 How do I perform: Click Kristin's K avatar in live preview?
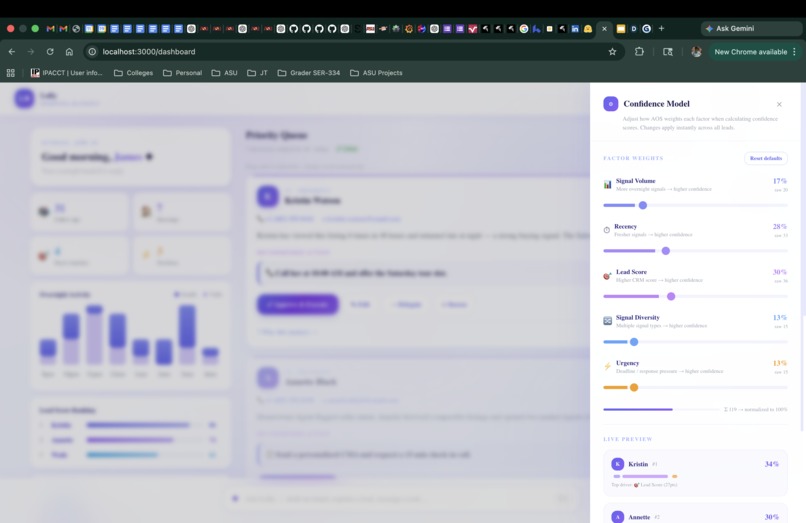pyautogui.click(x=617, y=464)
